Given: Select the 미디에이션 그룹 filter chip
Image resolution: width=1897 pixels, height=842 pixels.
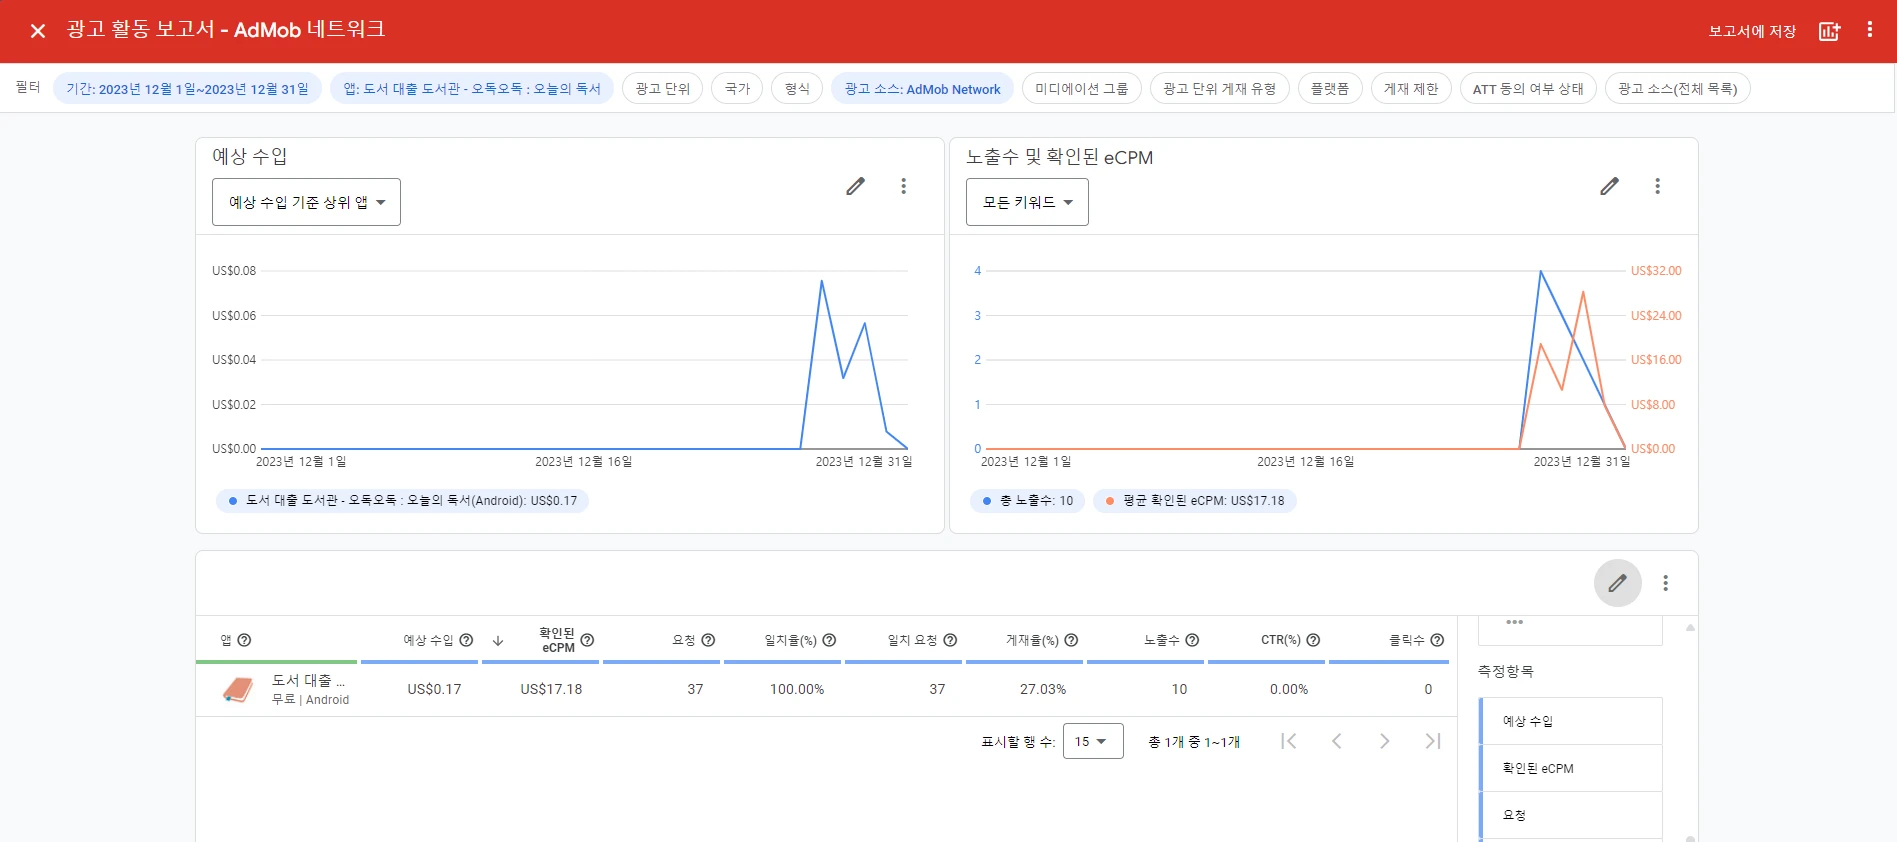Looking at the screenshot, I should (x=1081, y=89).
